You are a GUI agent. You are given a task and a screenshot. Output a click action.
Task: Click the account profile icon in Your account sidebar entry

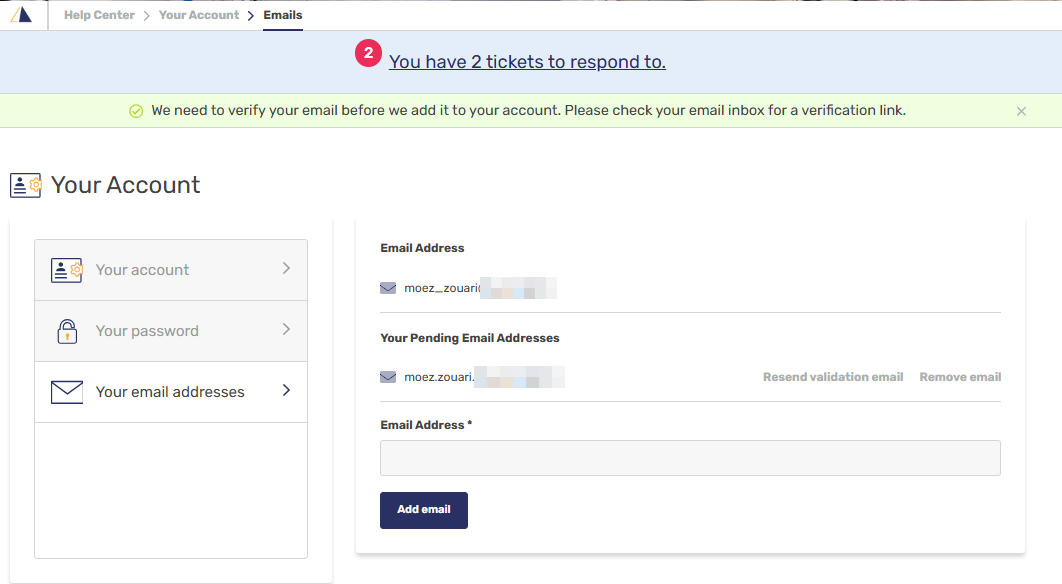[66, 269]
